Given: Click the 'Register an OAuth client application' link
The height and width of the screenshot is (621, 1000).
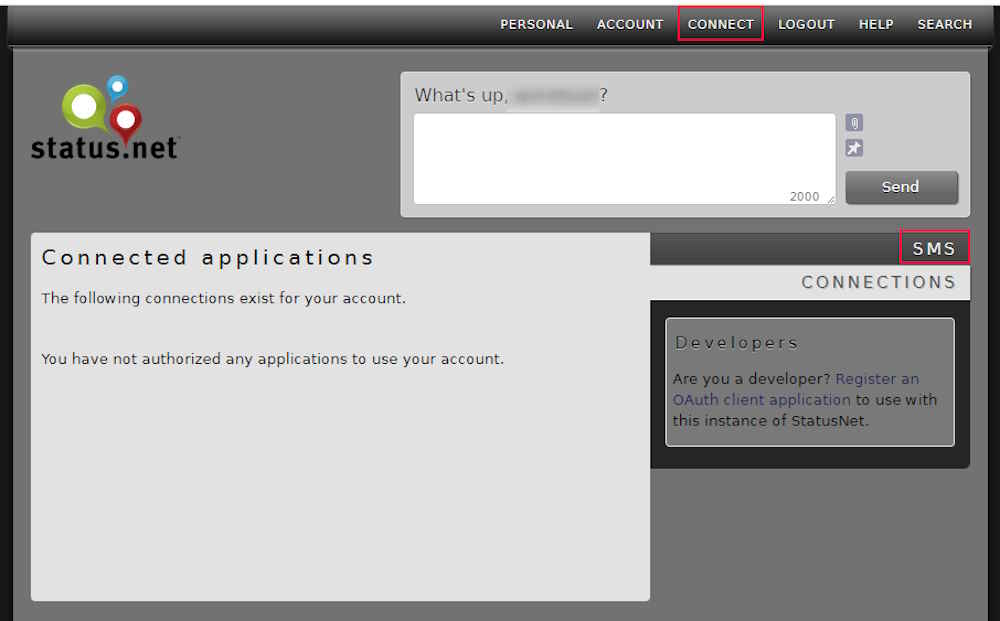Looking at the screenshot, I should [x=796, y=389].
